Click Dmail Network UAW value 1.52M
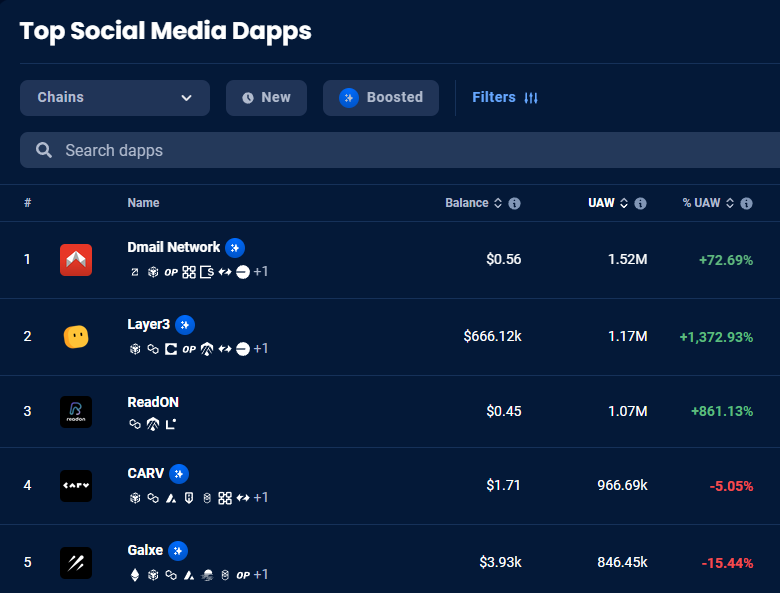Viewport: 780px width, 593px height. coord(628,259)
